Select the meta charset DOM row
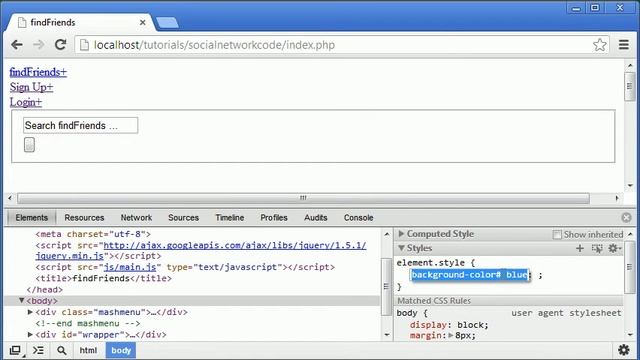Image resolution: width=640 pixels, height=360 pixels. pos(93,234)
